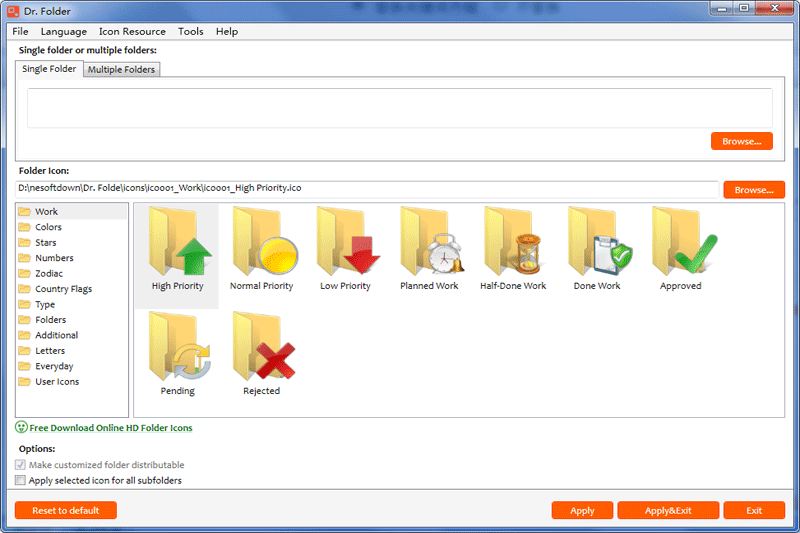Browse for a folder icon file
This screenshot has width=800, height=533.
click(x=754, y=190)
